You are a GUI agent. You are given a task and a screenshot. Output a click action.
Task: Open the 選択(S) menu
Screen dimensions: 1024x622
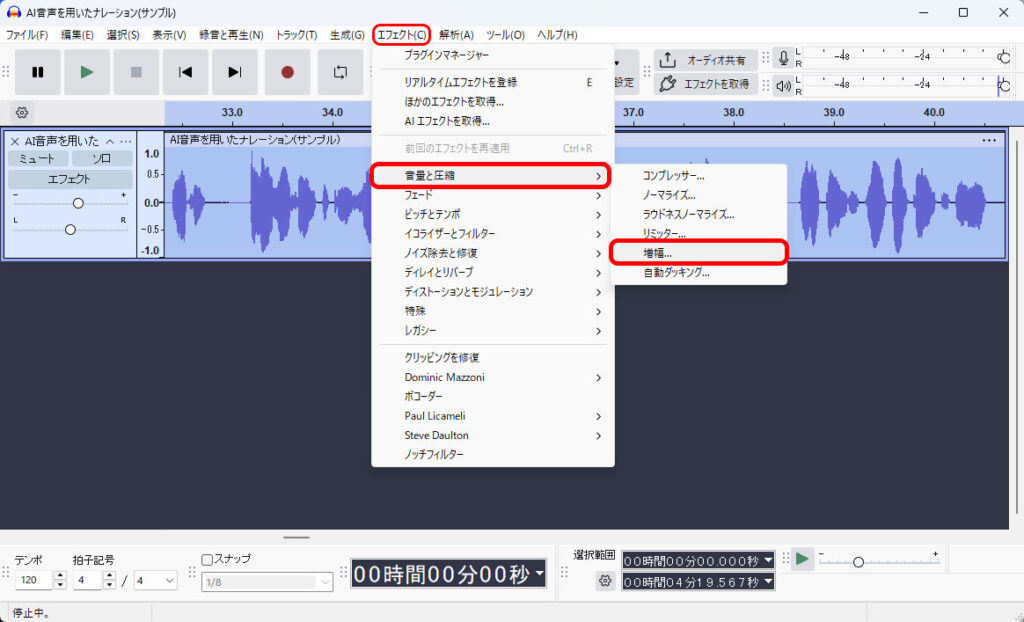(x=123, y=35)
